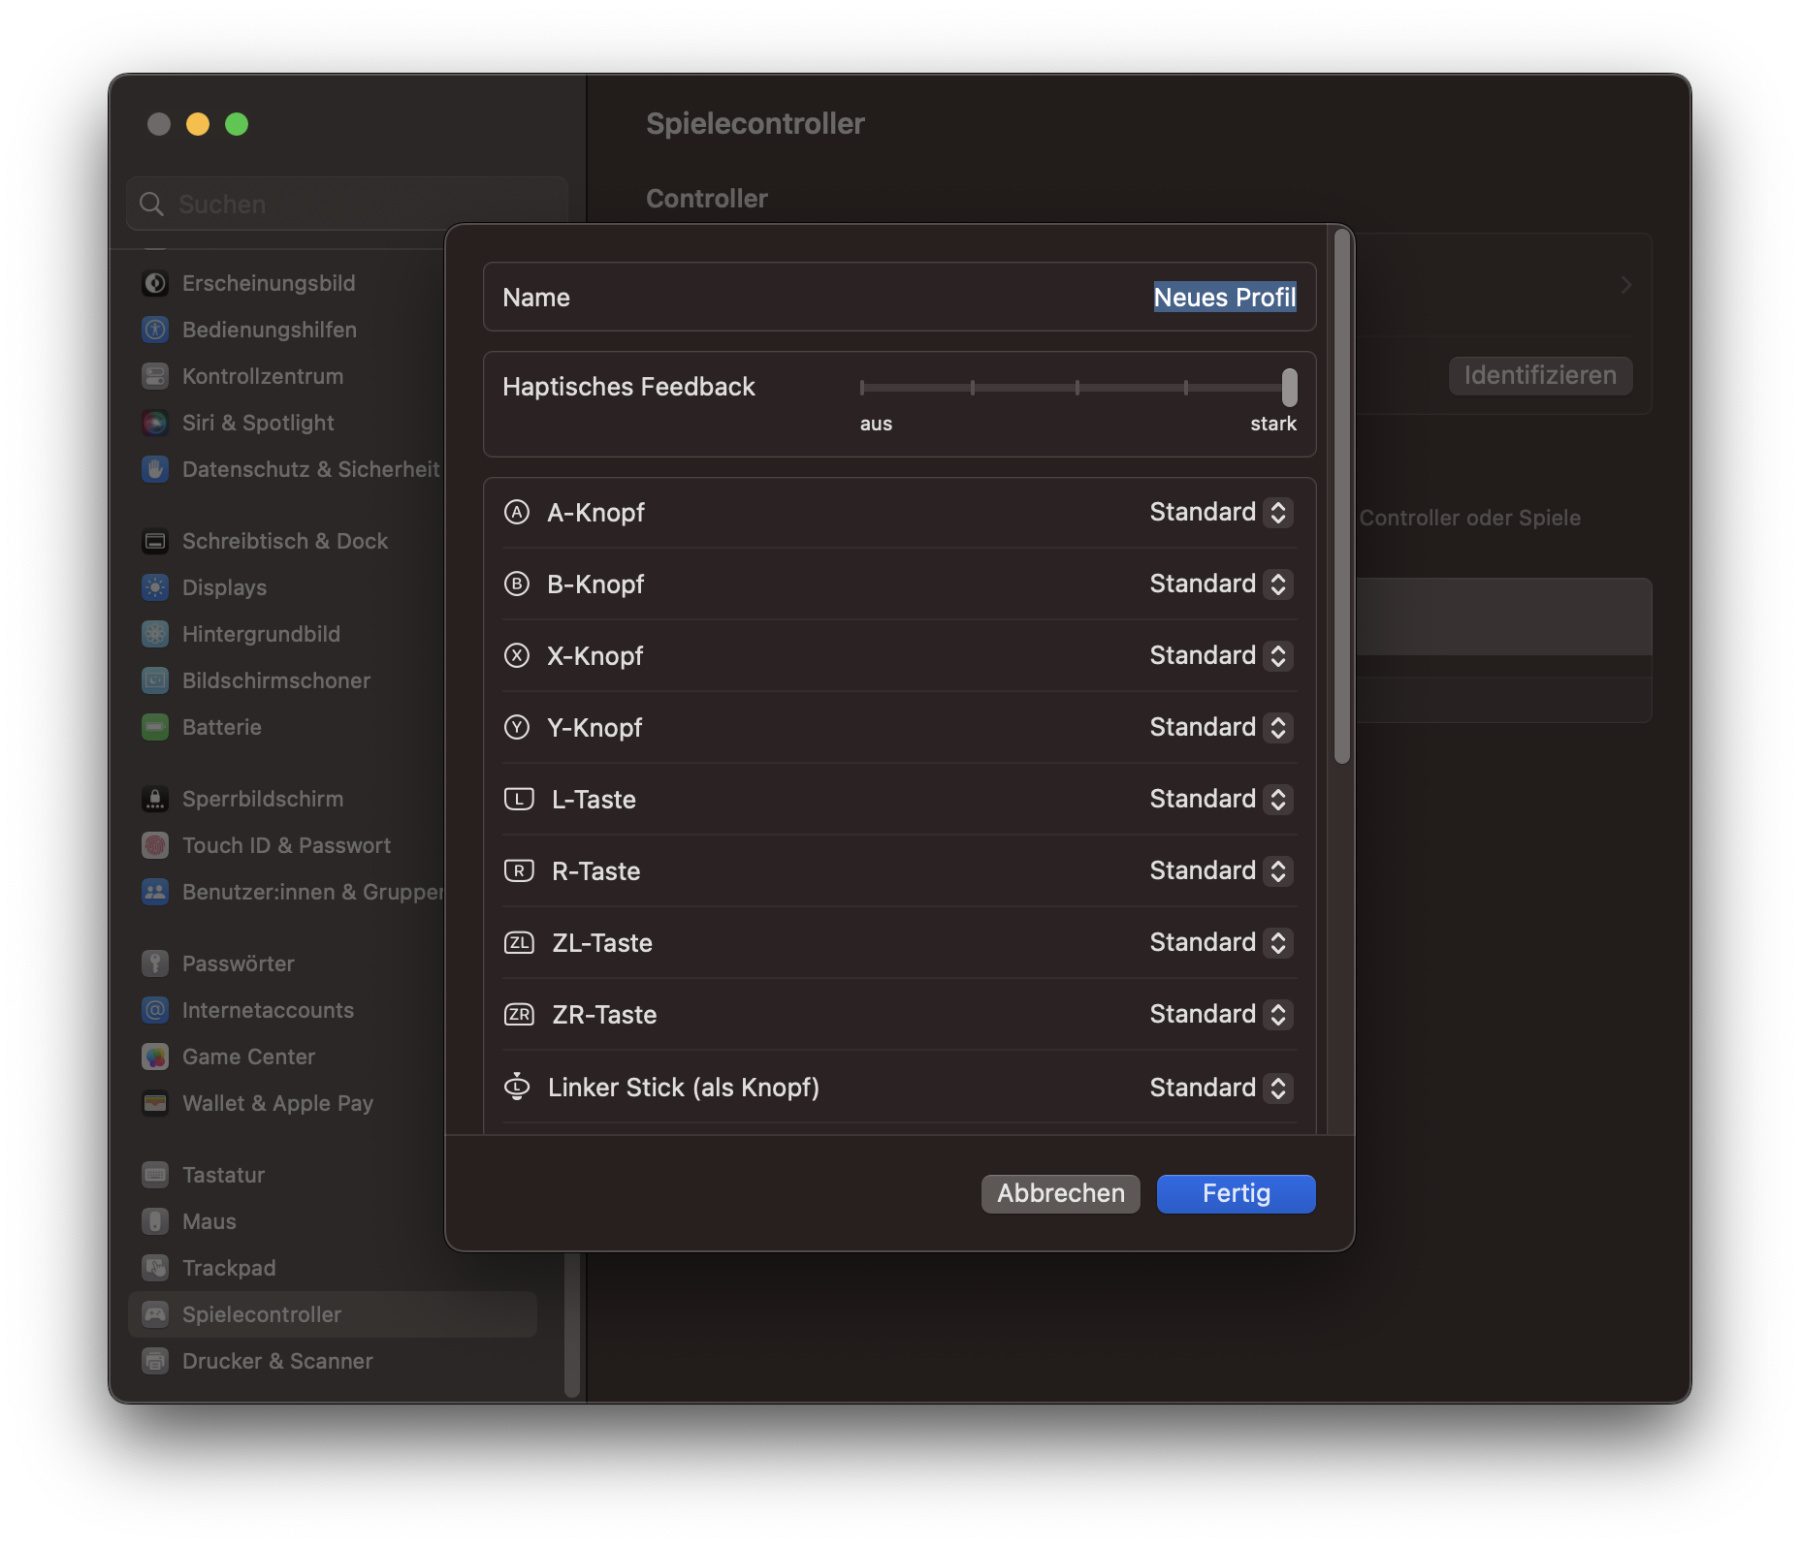Click the Bedienungshilfen accessibility icon
This screenshot has height=1547, width=1800.
pos(155,329)
